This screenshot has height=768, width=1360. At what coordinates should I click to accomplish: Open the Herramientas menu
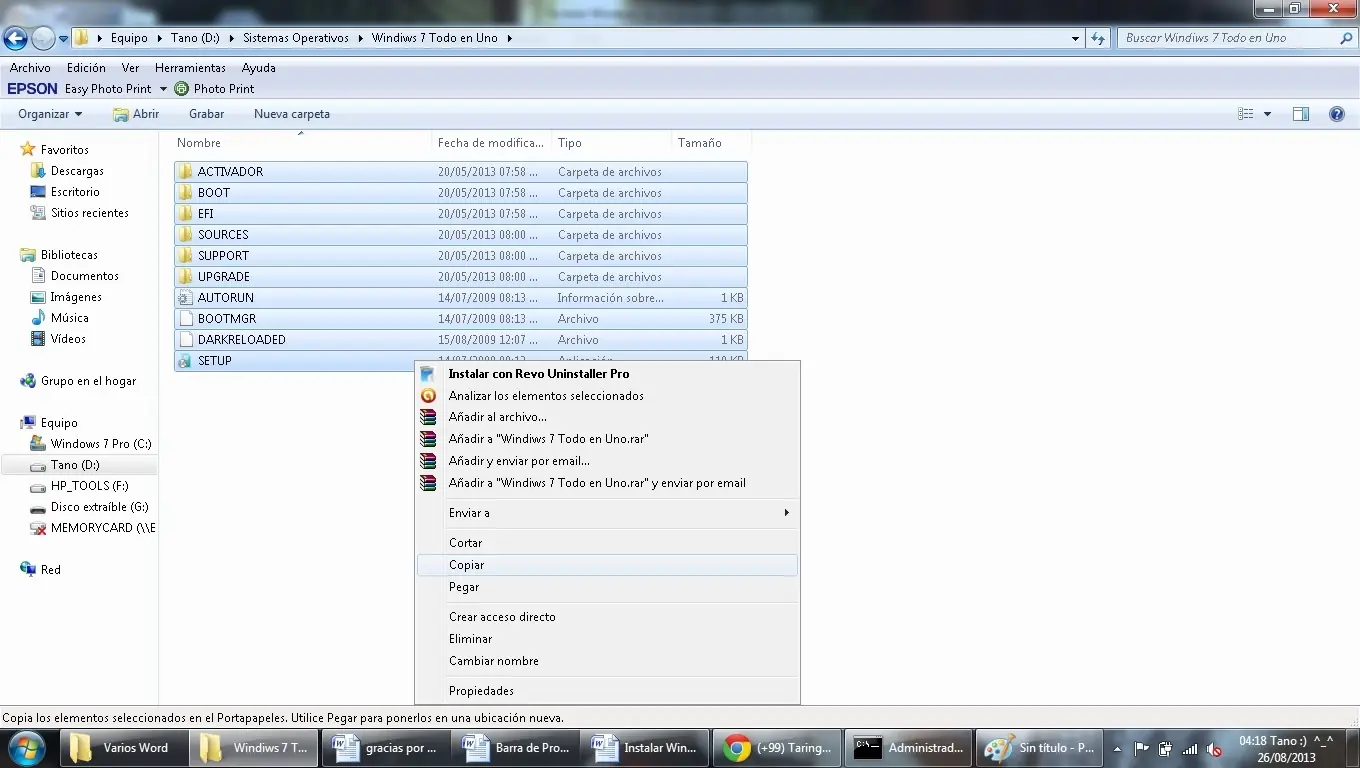pos(190,68)
